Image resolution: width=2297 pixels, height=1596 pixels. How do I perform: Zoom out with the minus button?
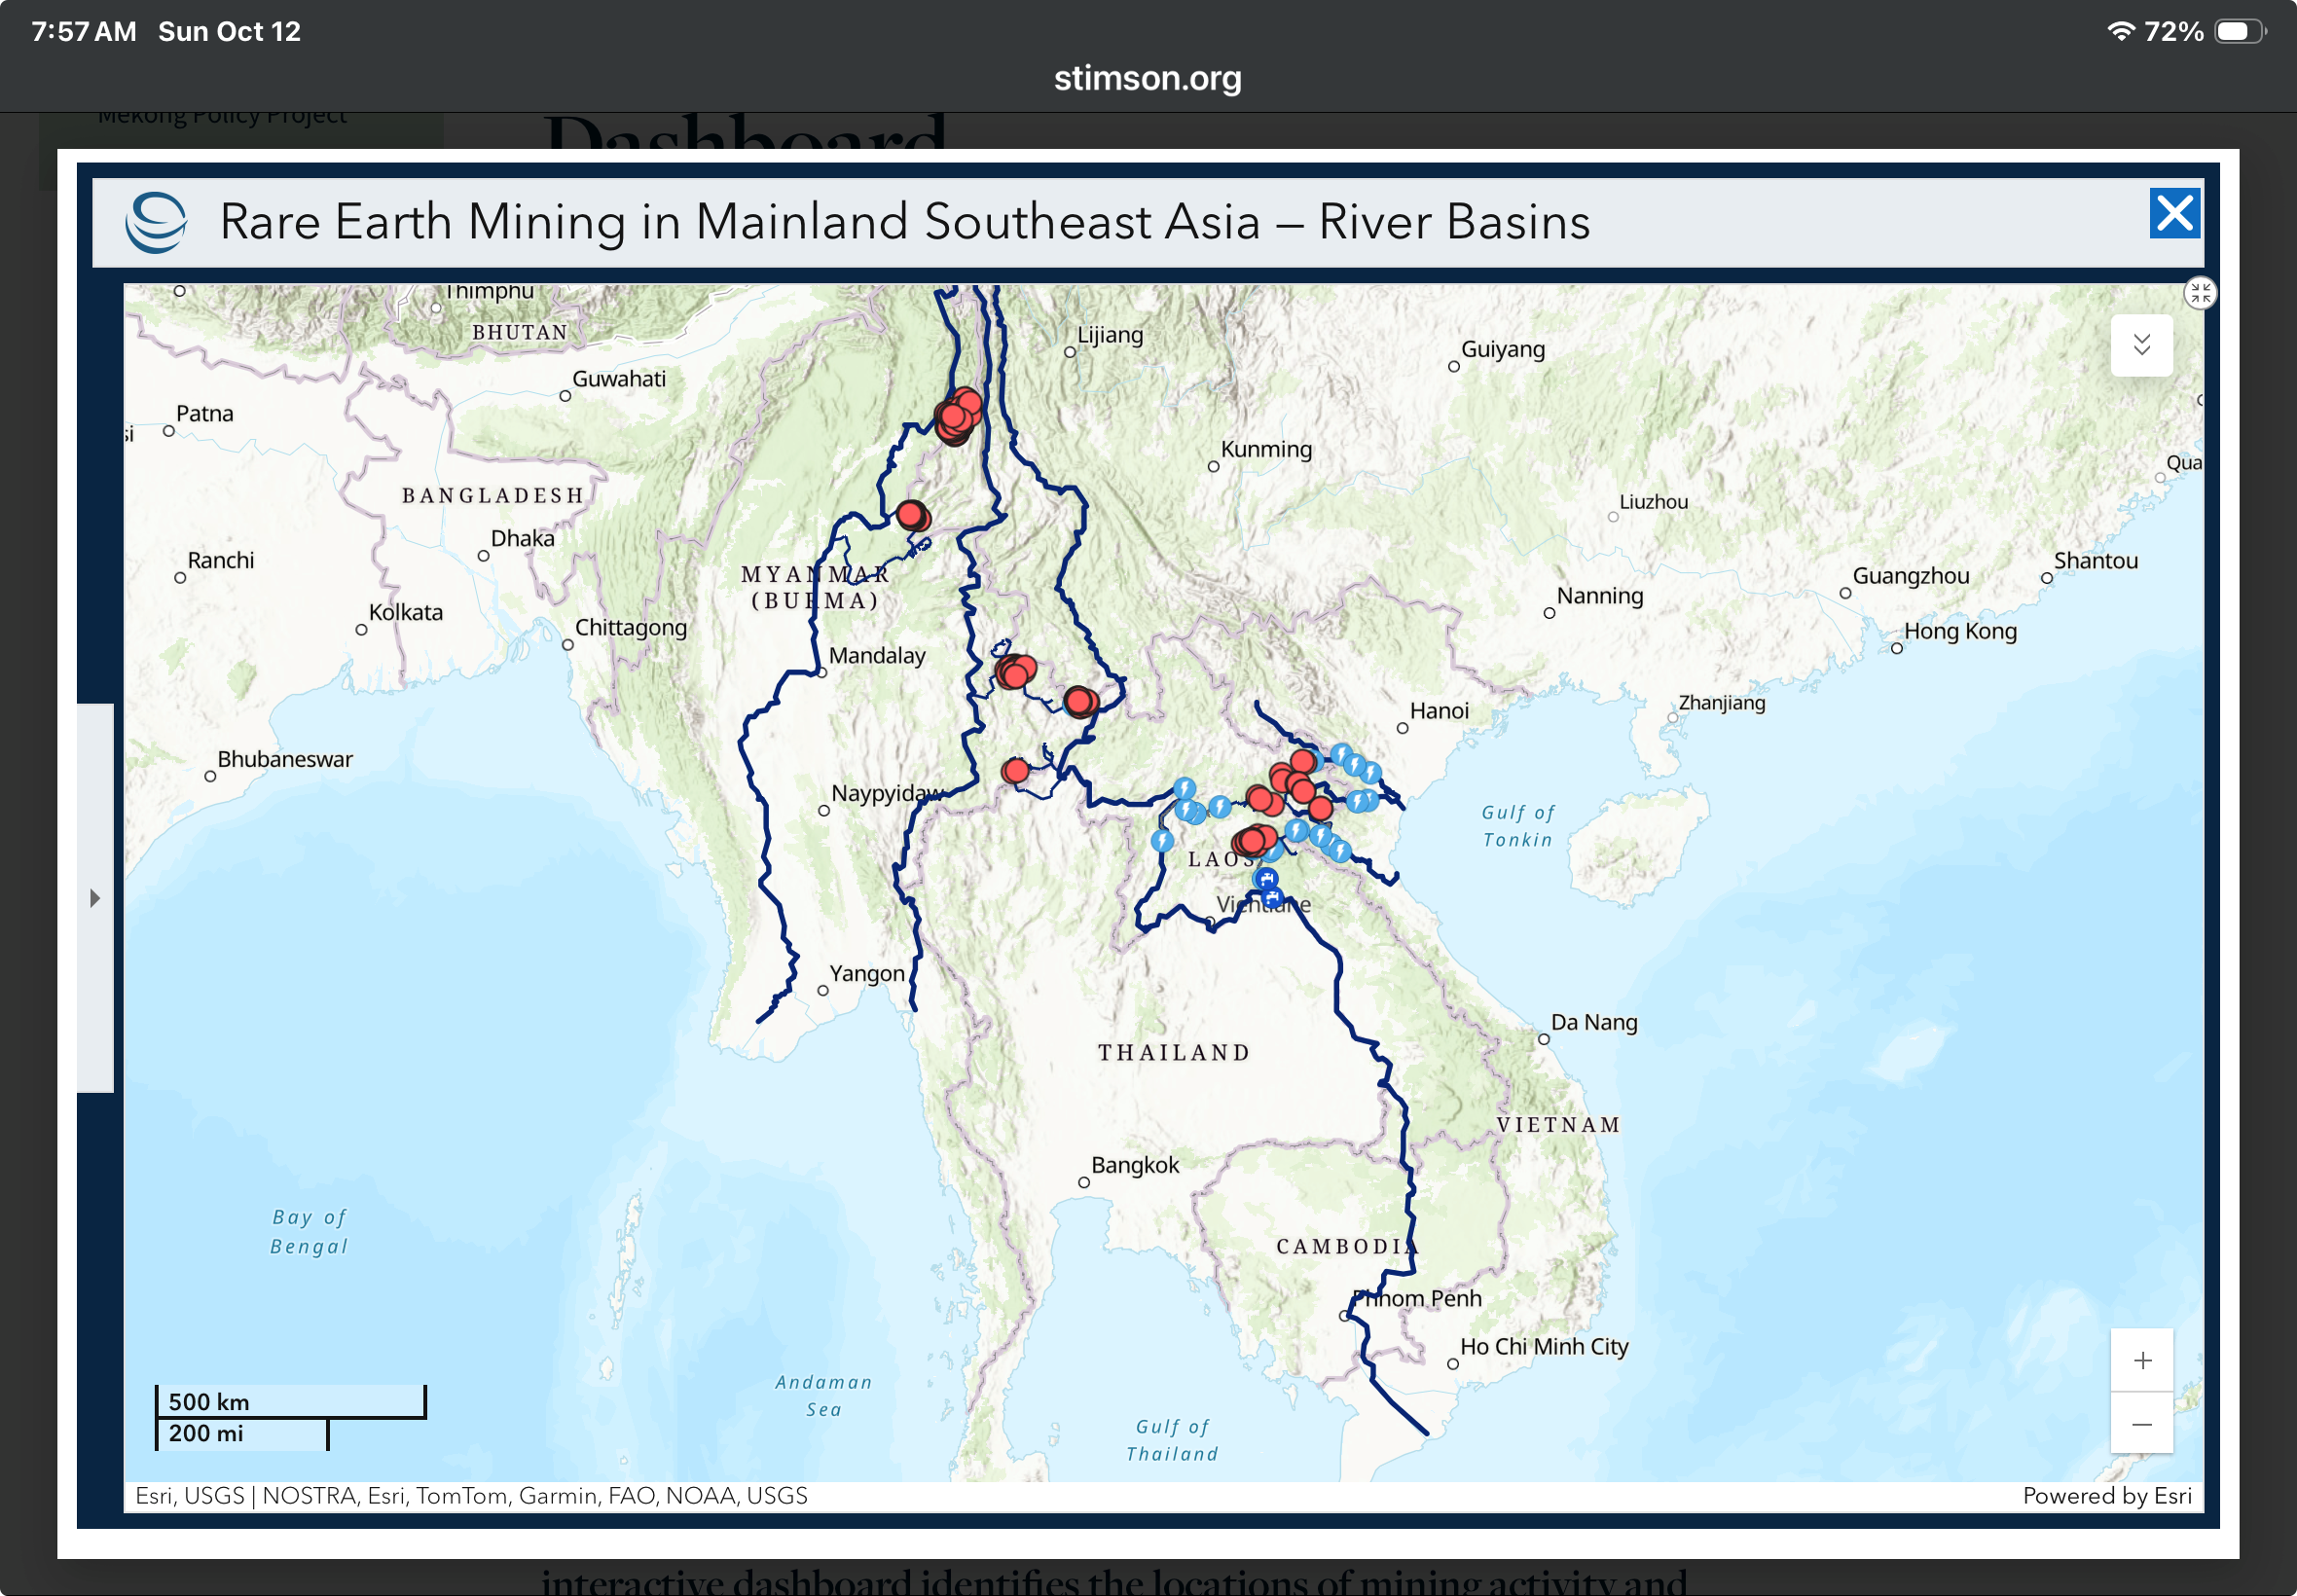point(2141,1423)
